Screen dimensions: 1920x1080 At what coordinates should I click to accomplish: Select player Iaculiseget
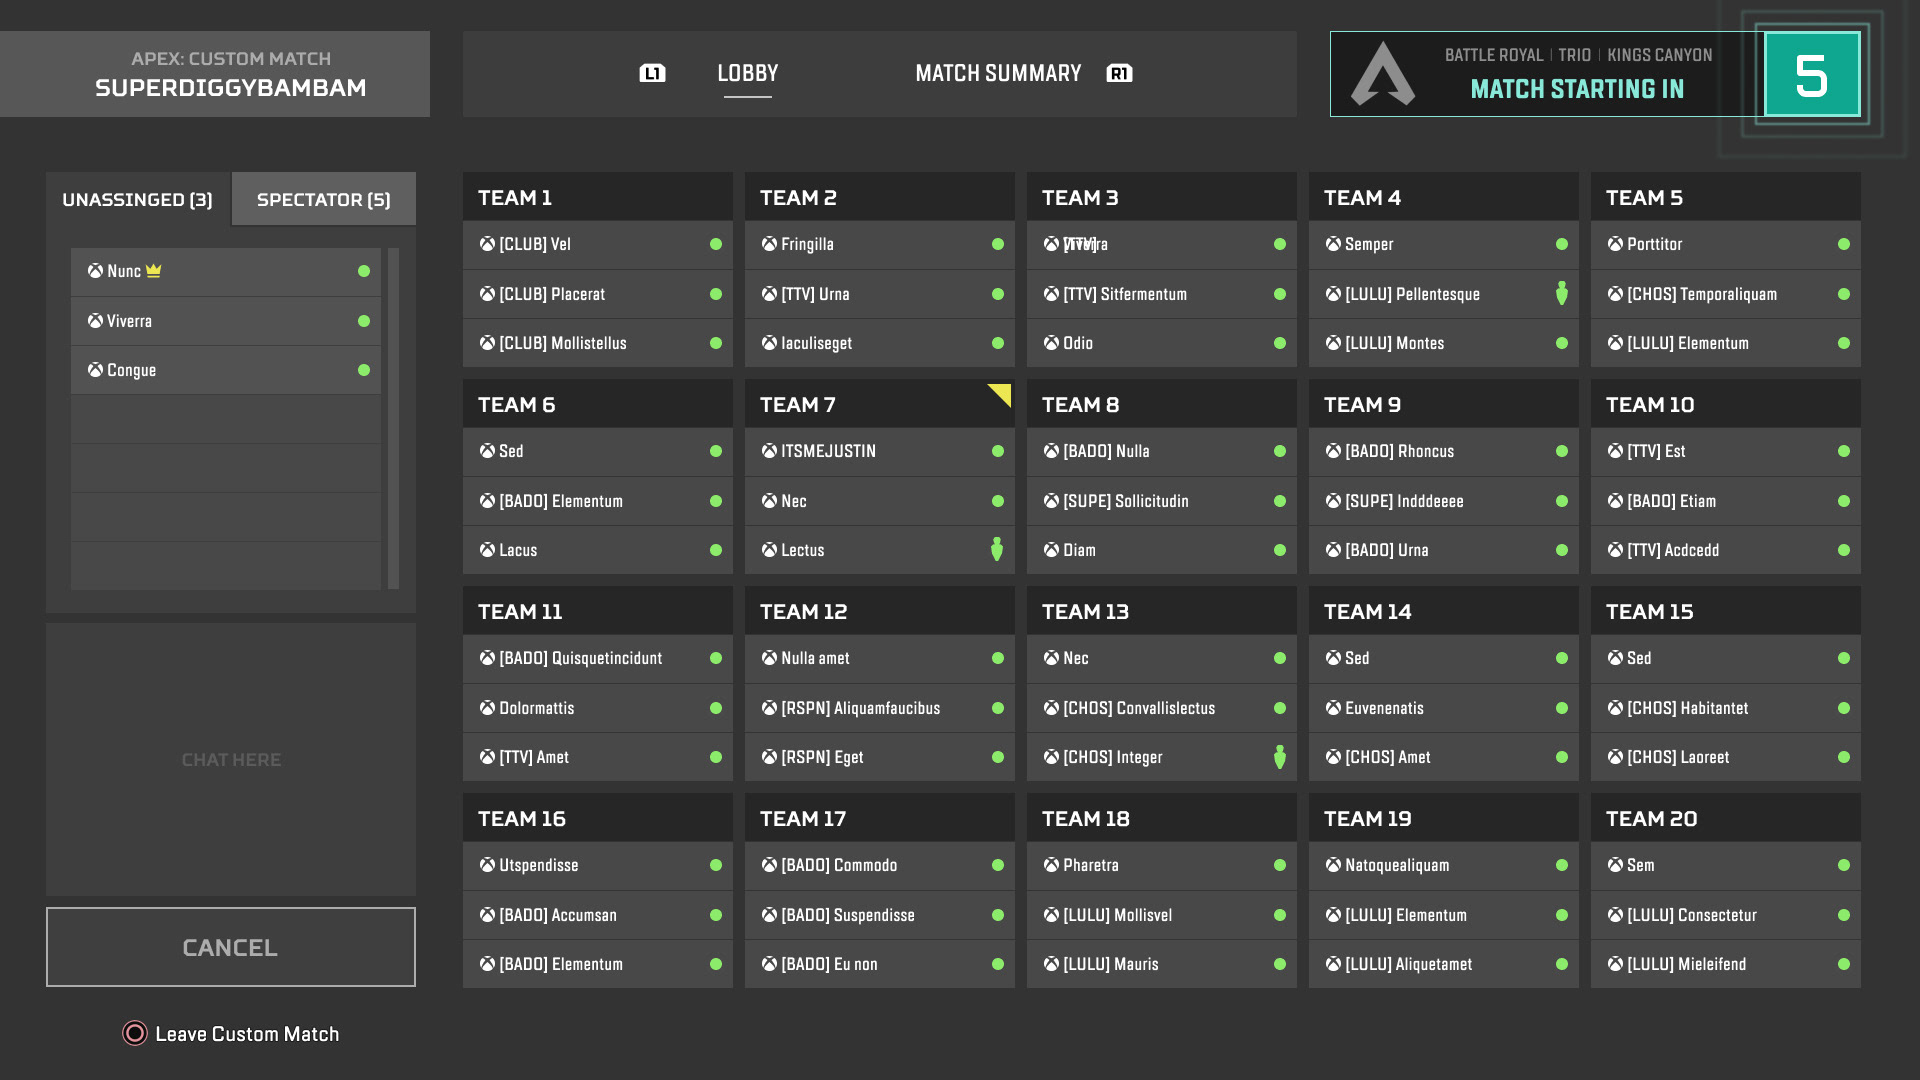pyautogui.click(x=880, y=343)
